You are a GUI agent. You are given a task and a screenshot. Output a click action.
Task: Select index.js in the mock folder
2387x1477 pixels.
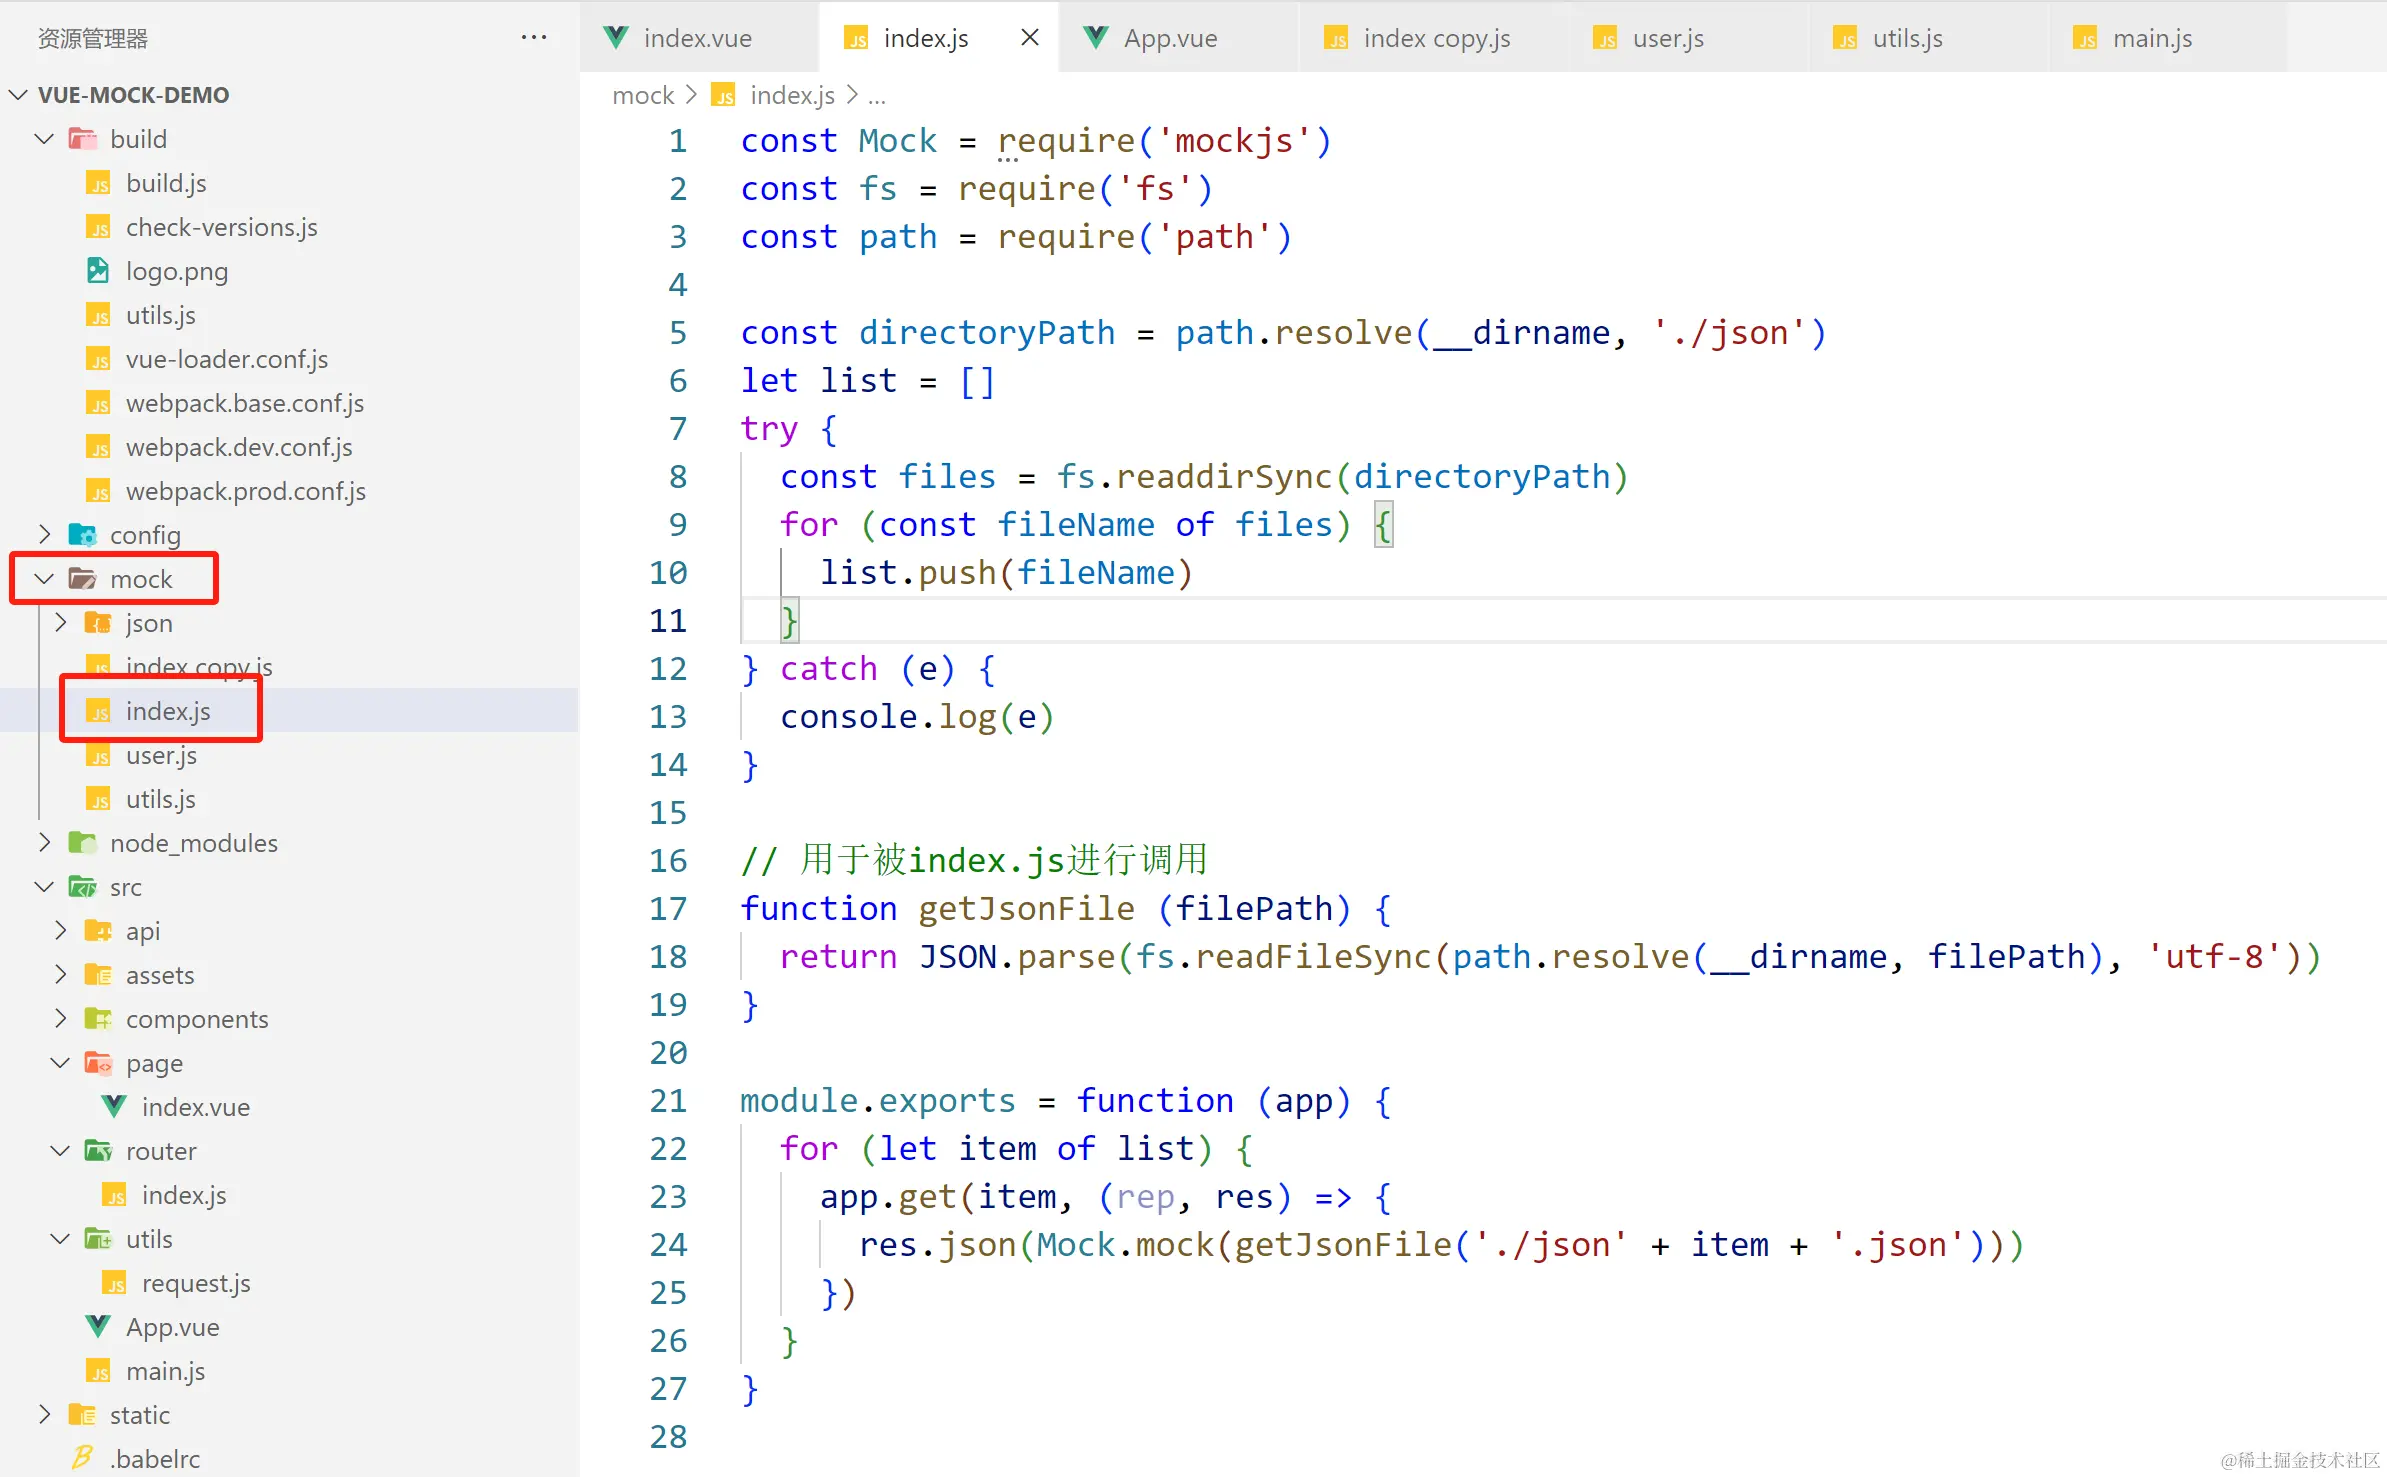[x=168, y=711]
